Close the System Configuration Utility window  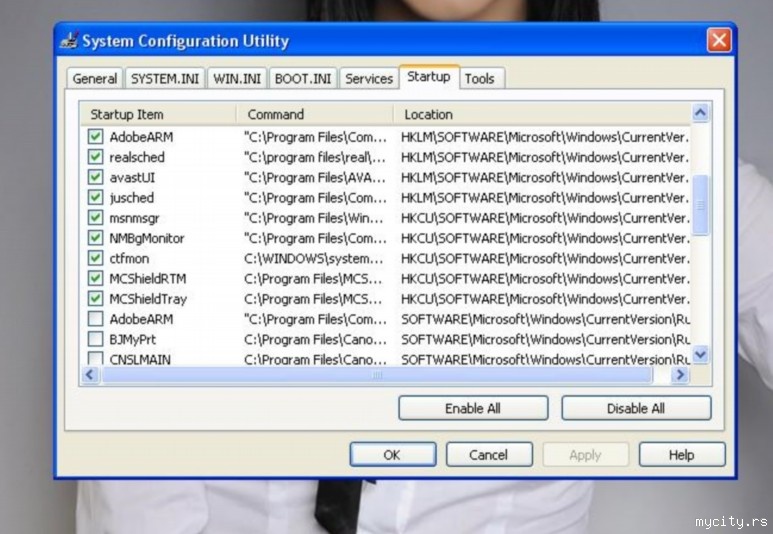[x=719, y=40]
